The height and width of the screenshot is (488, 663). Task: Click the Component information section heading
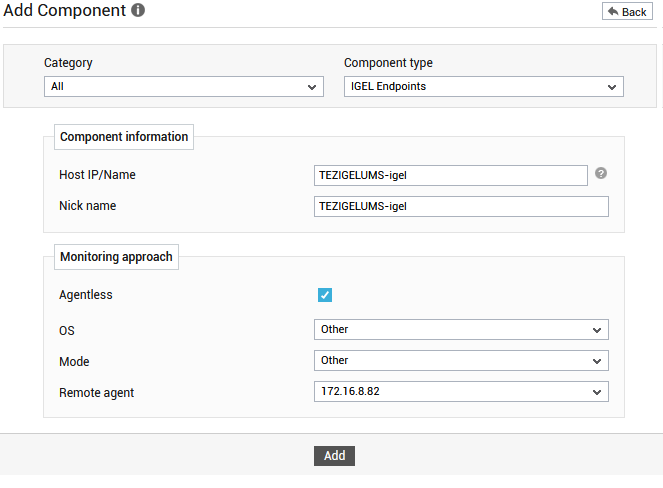point(124,137)
